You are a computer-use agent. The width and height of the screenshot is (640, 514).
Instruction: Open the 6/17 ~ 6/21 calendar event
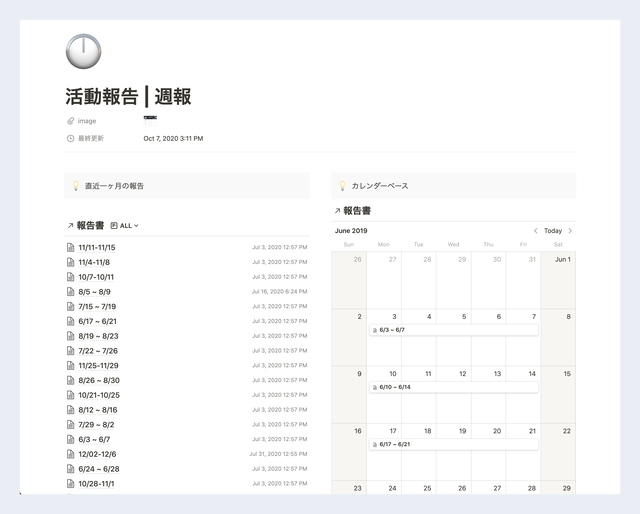click(453, 444)
